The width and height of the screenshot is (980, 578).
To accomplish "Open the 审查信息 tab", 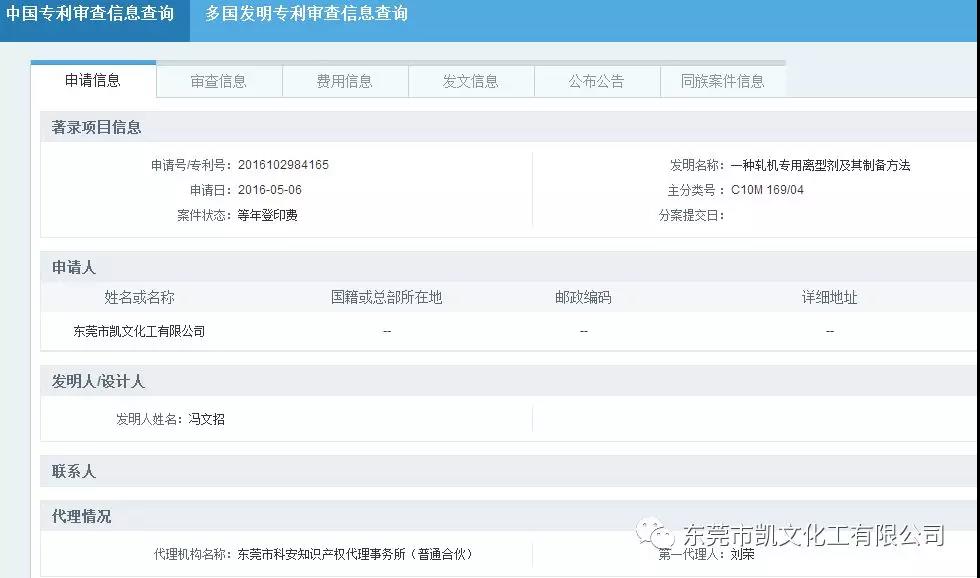I will tap(219, 81).
